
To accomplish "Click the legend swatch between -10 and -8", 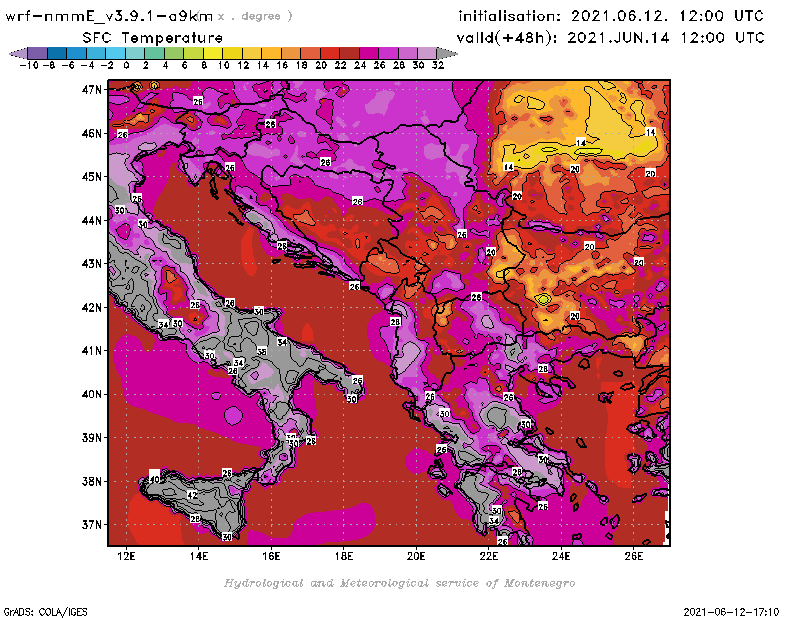I will 38,53.
